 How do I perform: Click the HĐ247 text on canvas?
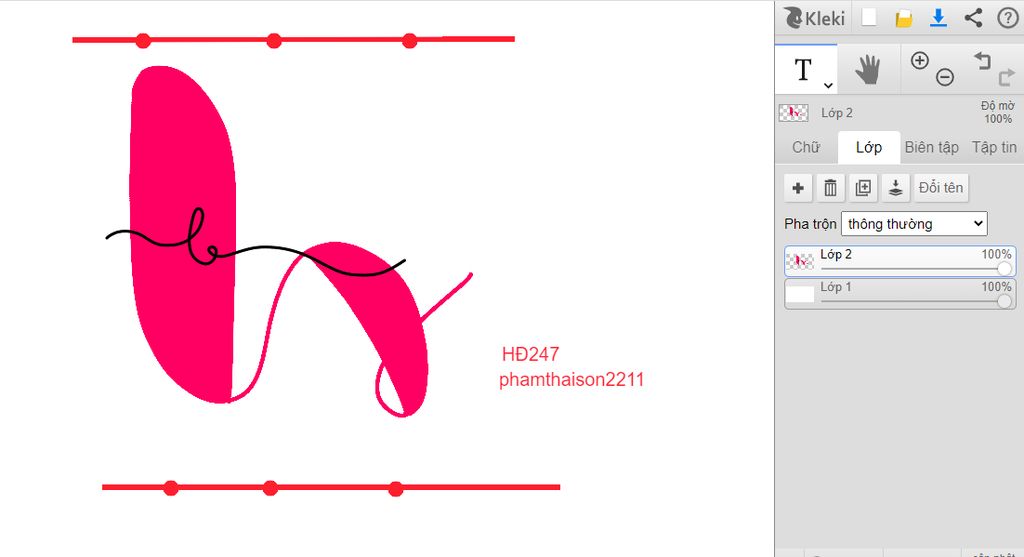(530, 354)
